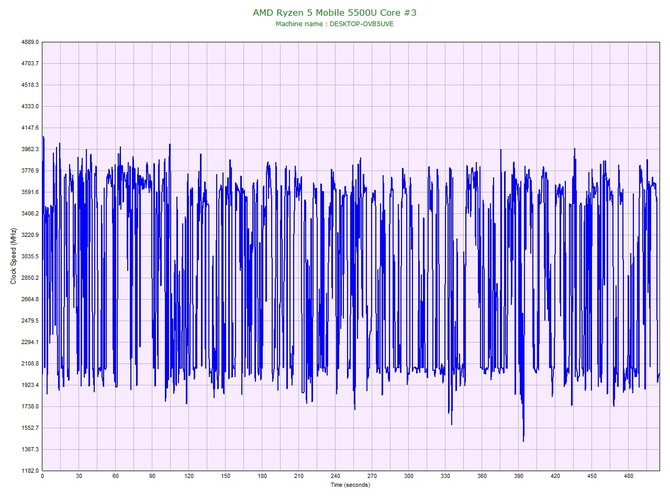Screen dimensions: 670x502
Task: Click the 240 second mark on the time axis
Action: click(335, 477)
